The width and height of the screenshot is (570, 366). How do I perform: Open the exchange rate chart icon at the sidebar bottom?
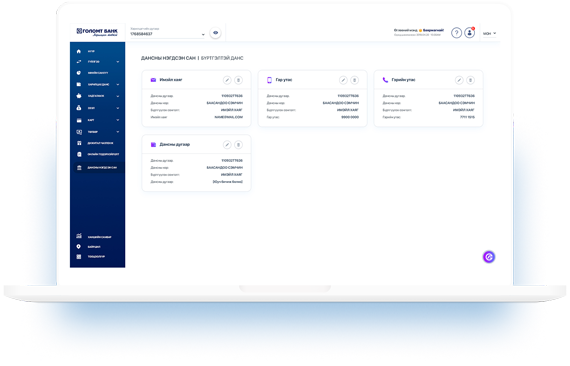click(x=79, y=236)
